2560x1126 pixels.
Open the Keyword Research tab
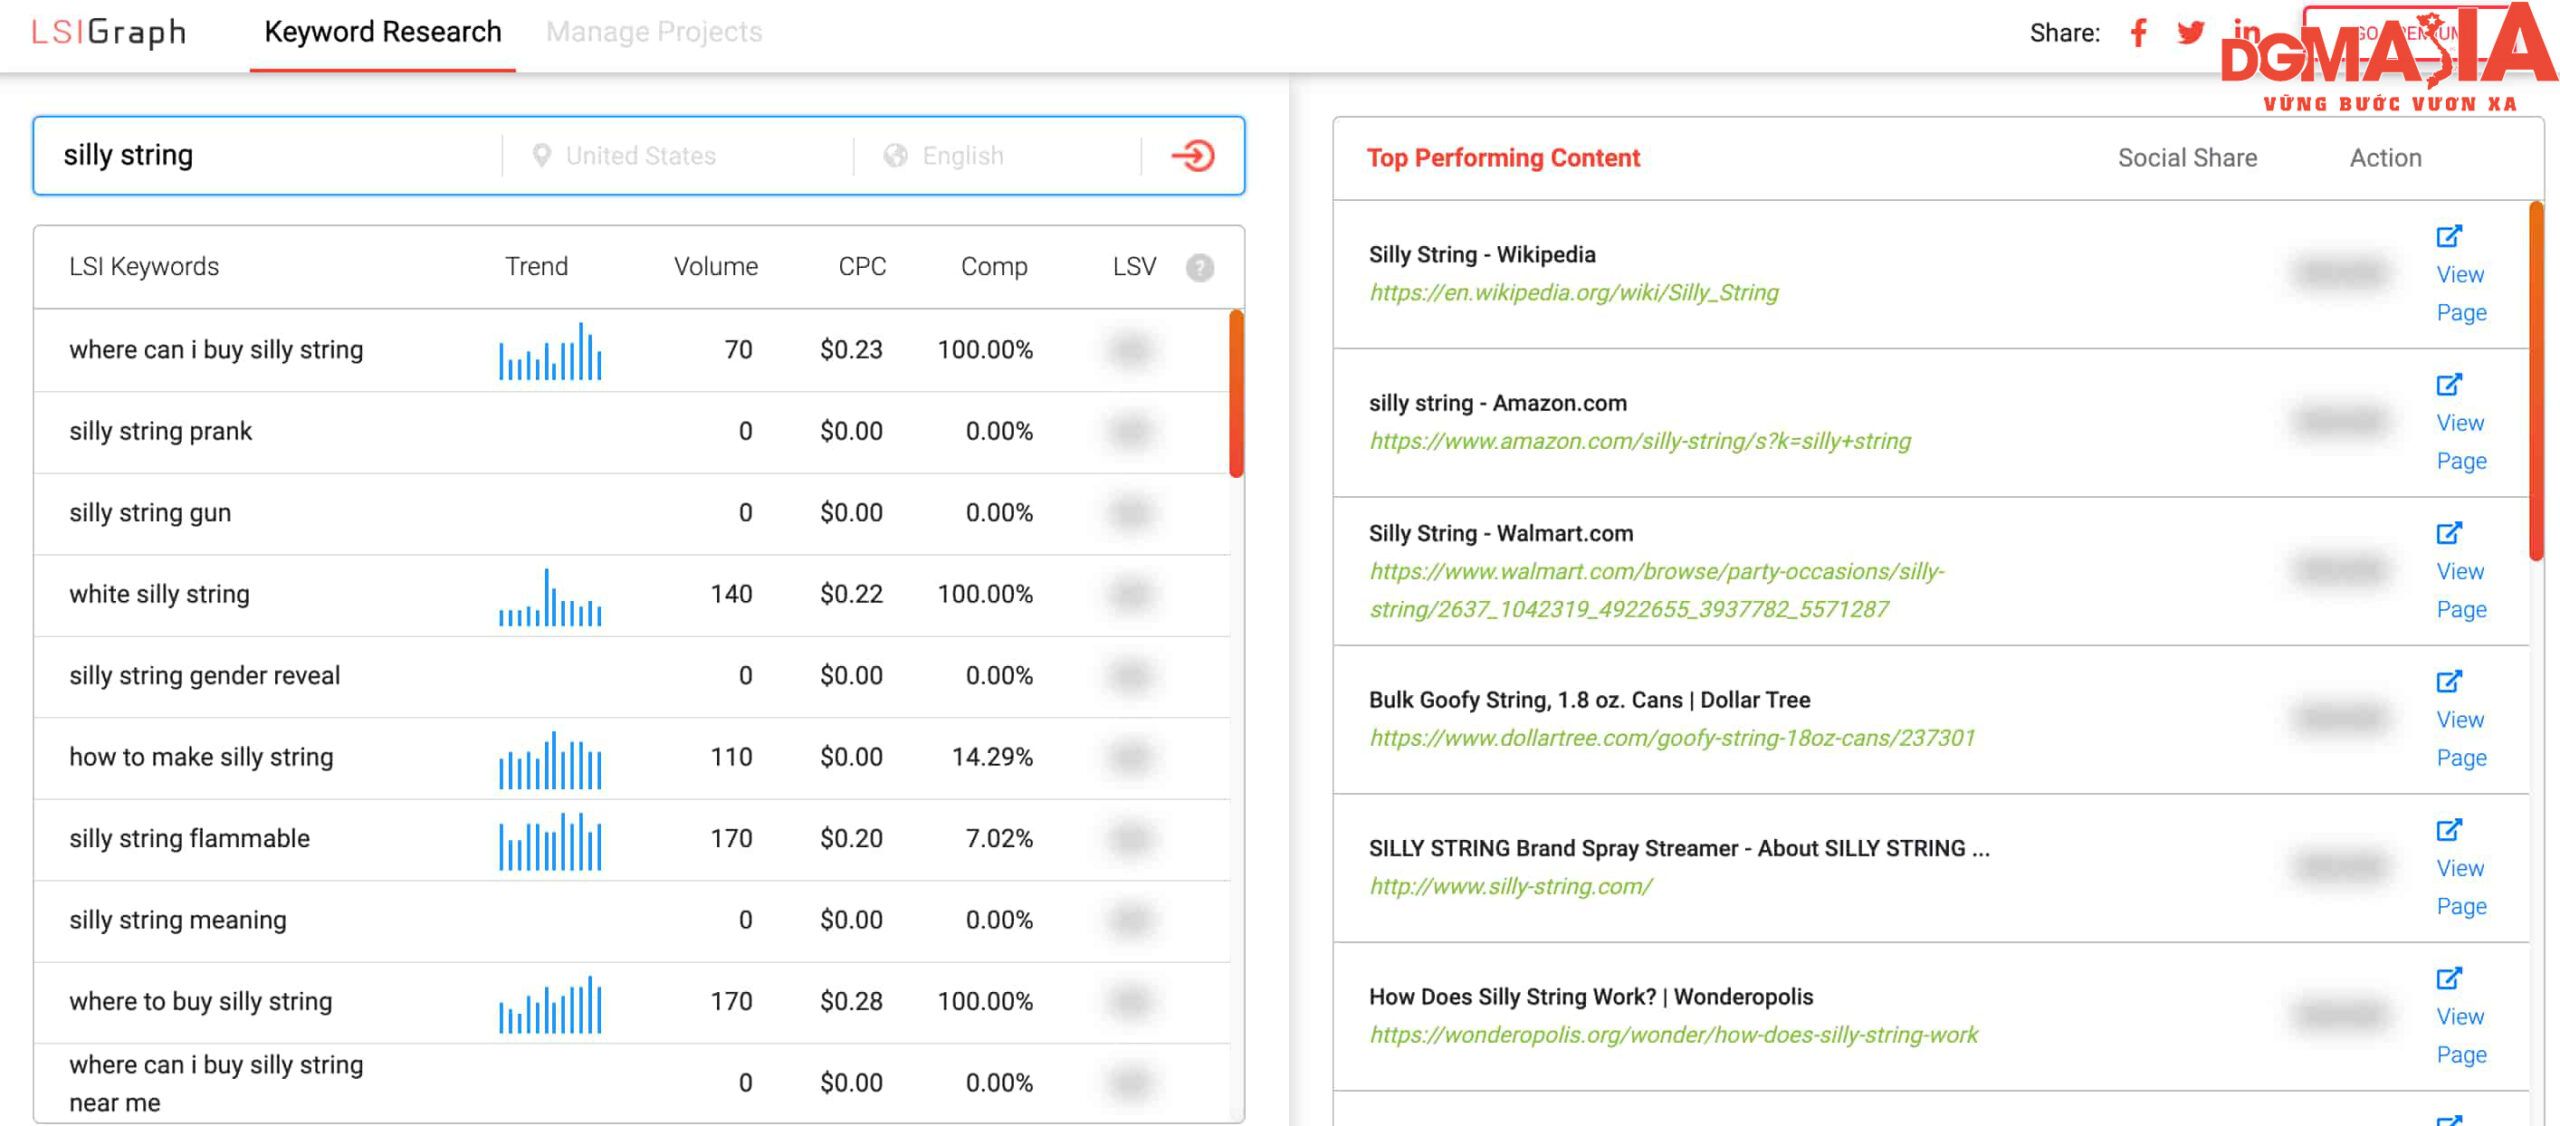383,32
